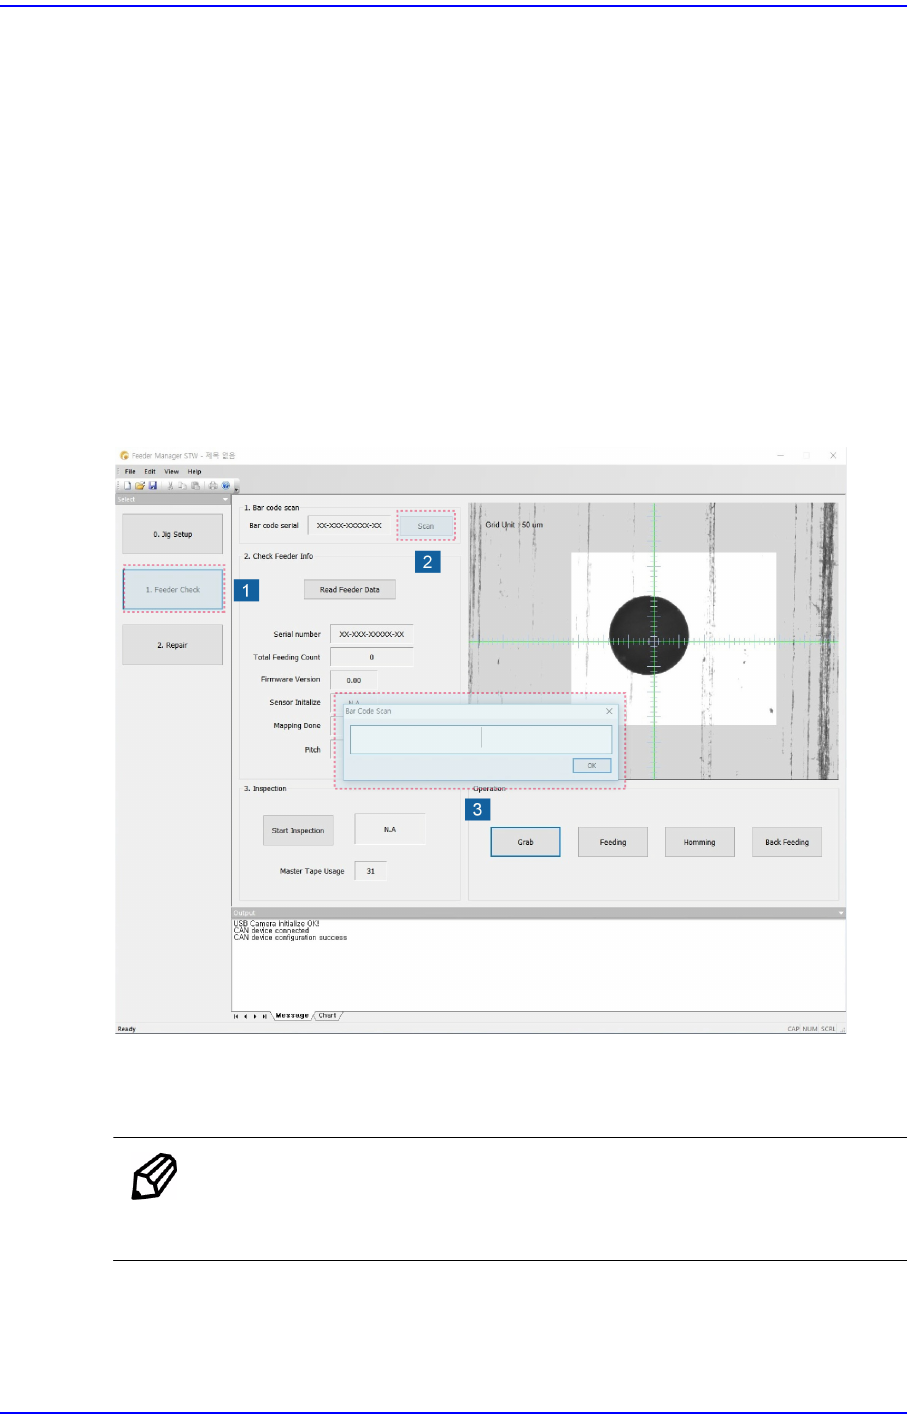Switch to the Message tab
Viewport: 907px width, 1424px height.
(292, 1016)
